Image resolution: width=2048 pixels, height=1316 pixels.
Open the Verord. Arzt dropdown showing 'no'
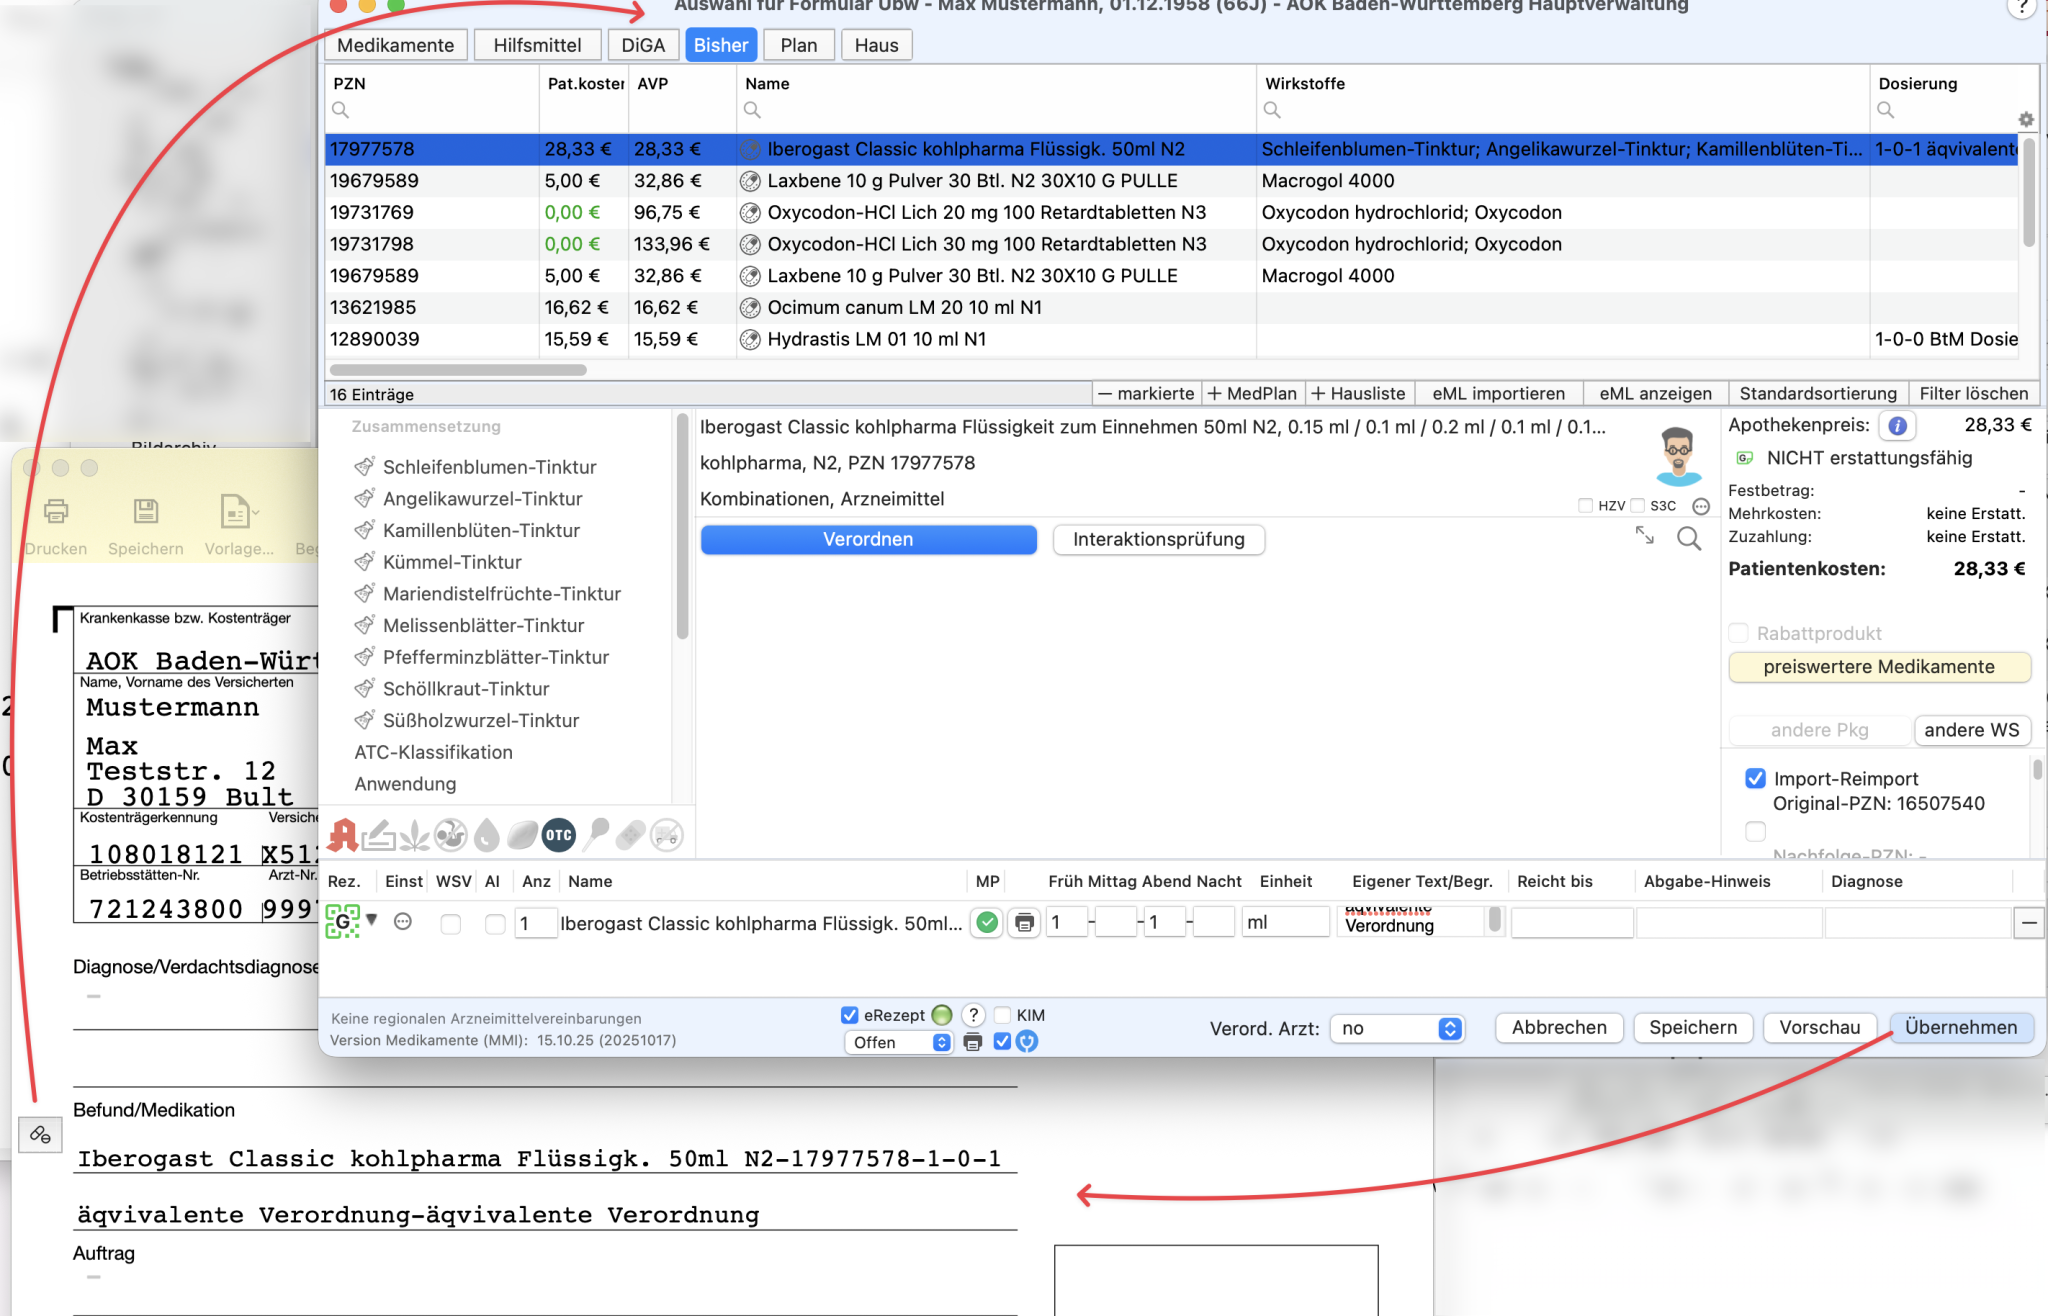pyautogui.click(x=1397, y=1028)
